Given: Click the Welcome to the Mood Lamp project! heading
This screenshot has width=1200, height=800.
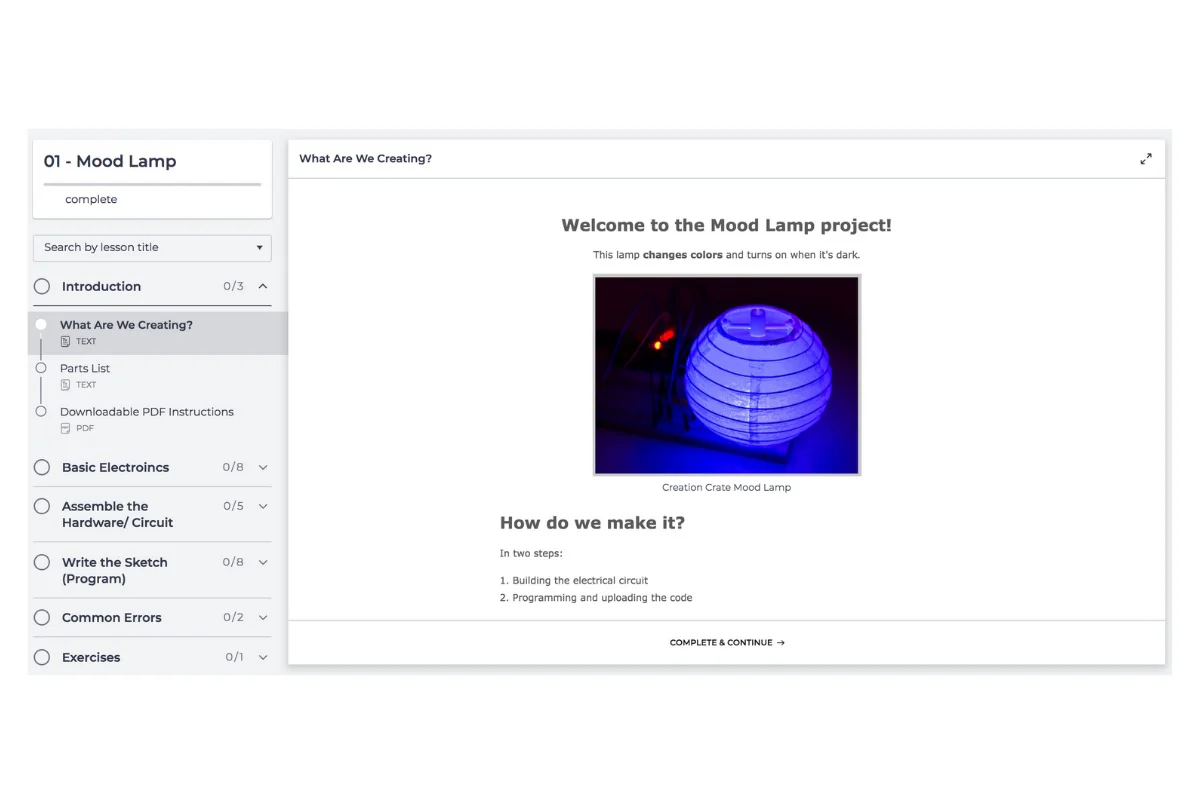Looking at the screenshot, I should (x=726, y=225).
